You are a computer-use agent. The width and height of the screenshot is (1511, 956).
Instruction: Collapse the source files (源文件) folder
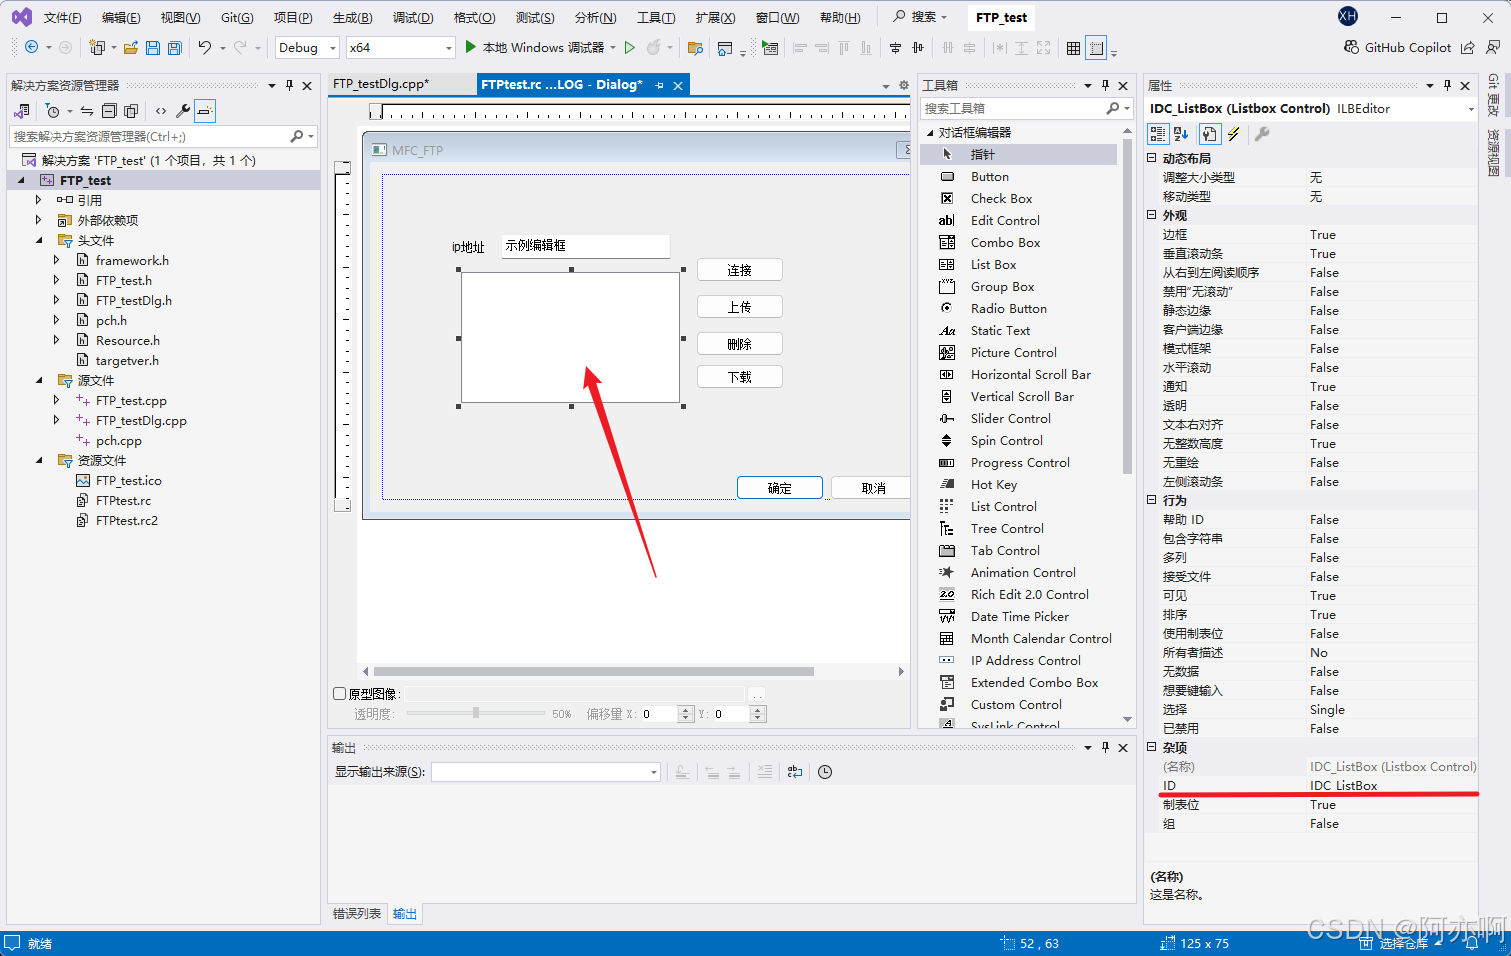click(39, 380)
